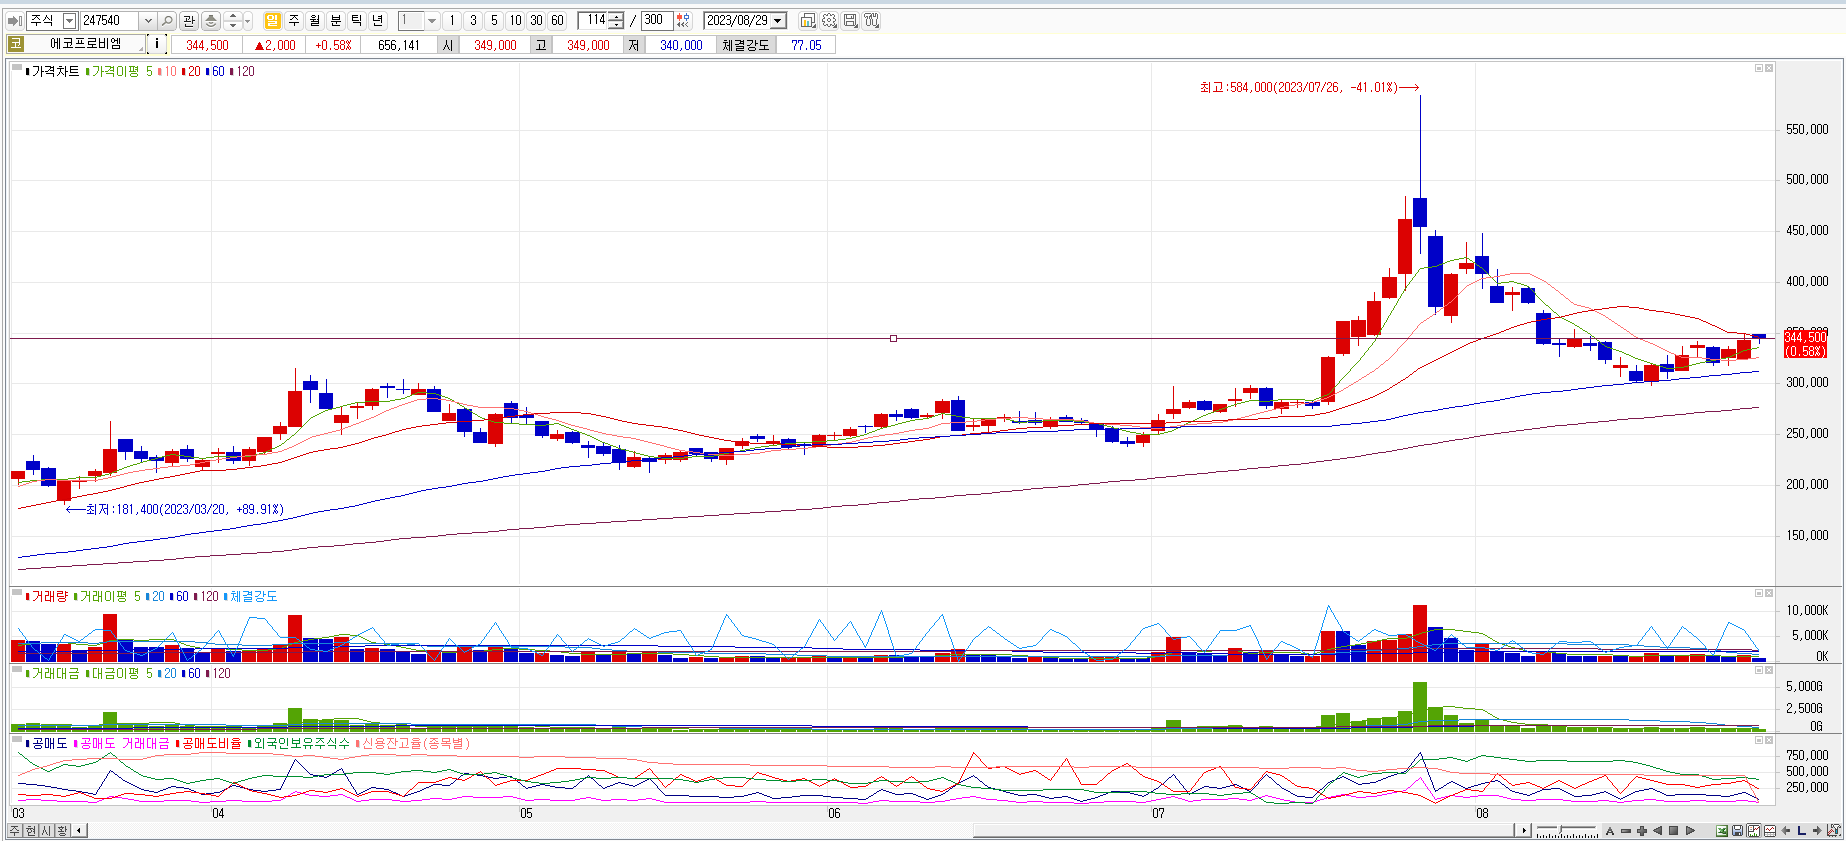Click the Excel export icon in bottom toolbar
1846x841 pixels.
(x=1722, y=830)
